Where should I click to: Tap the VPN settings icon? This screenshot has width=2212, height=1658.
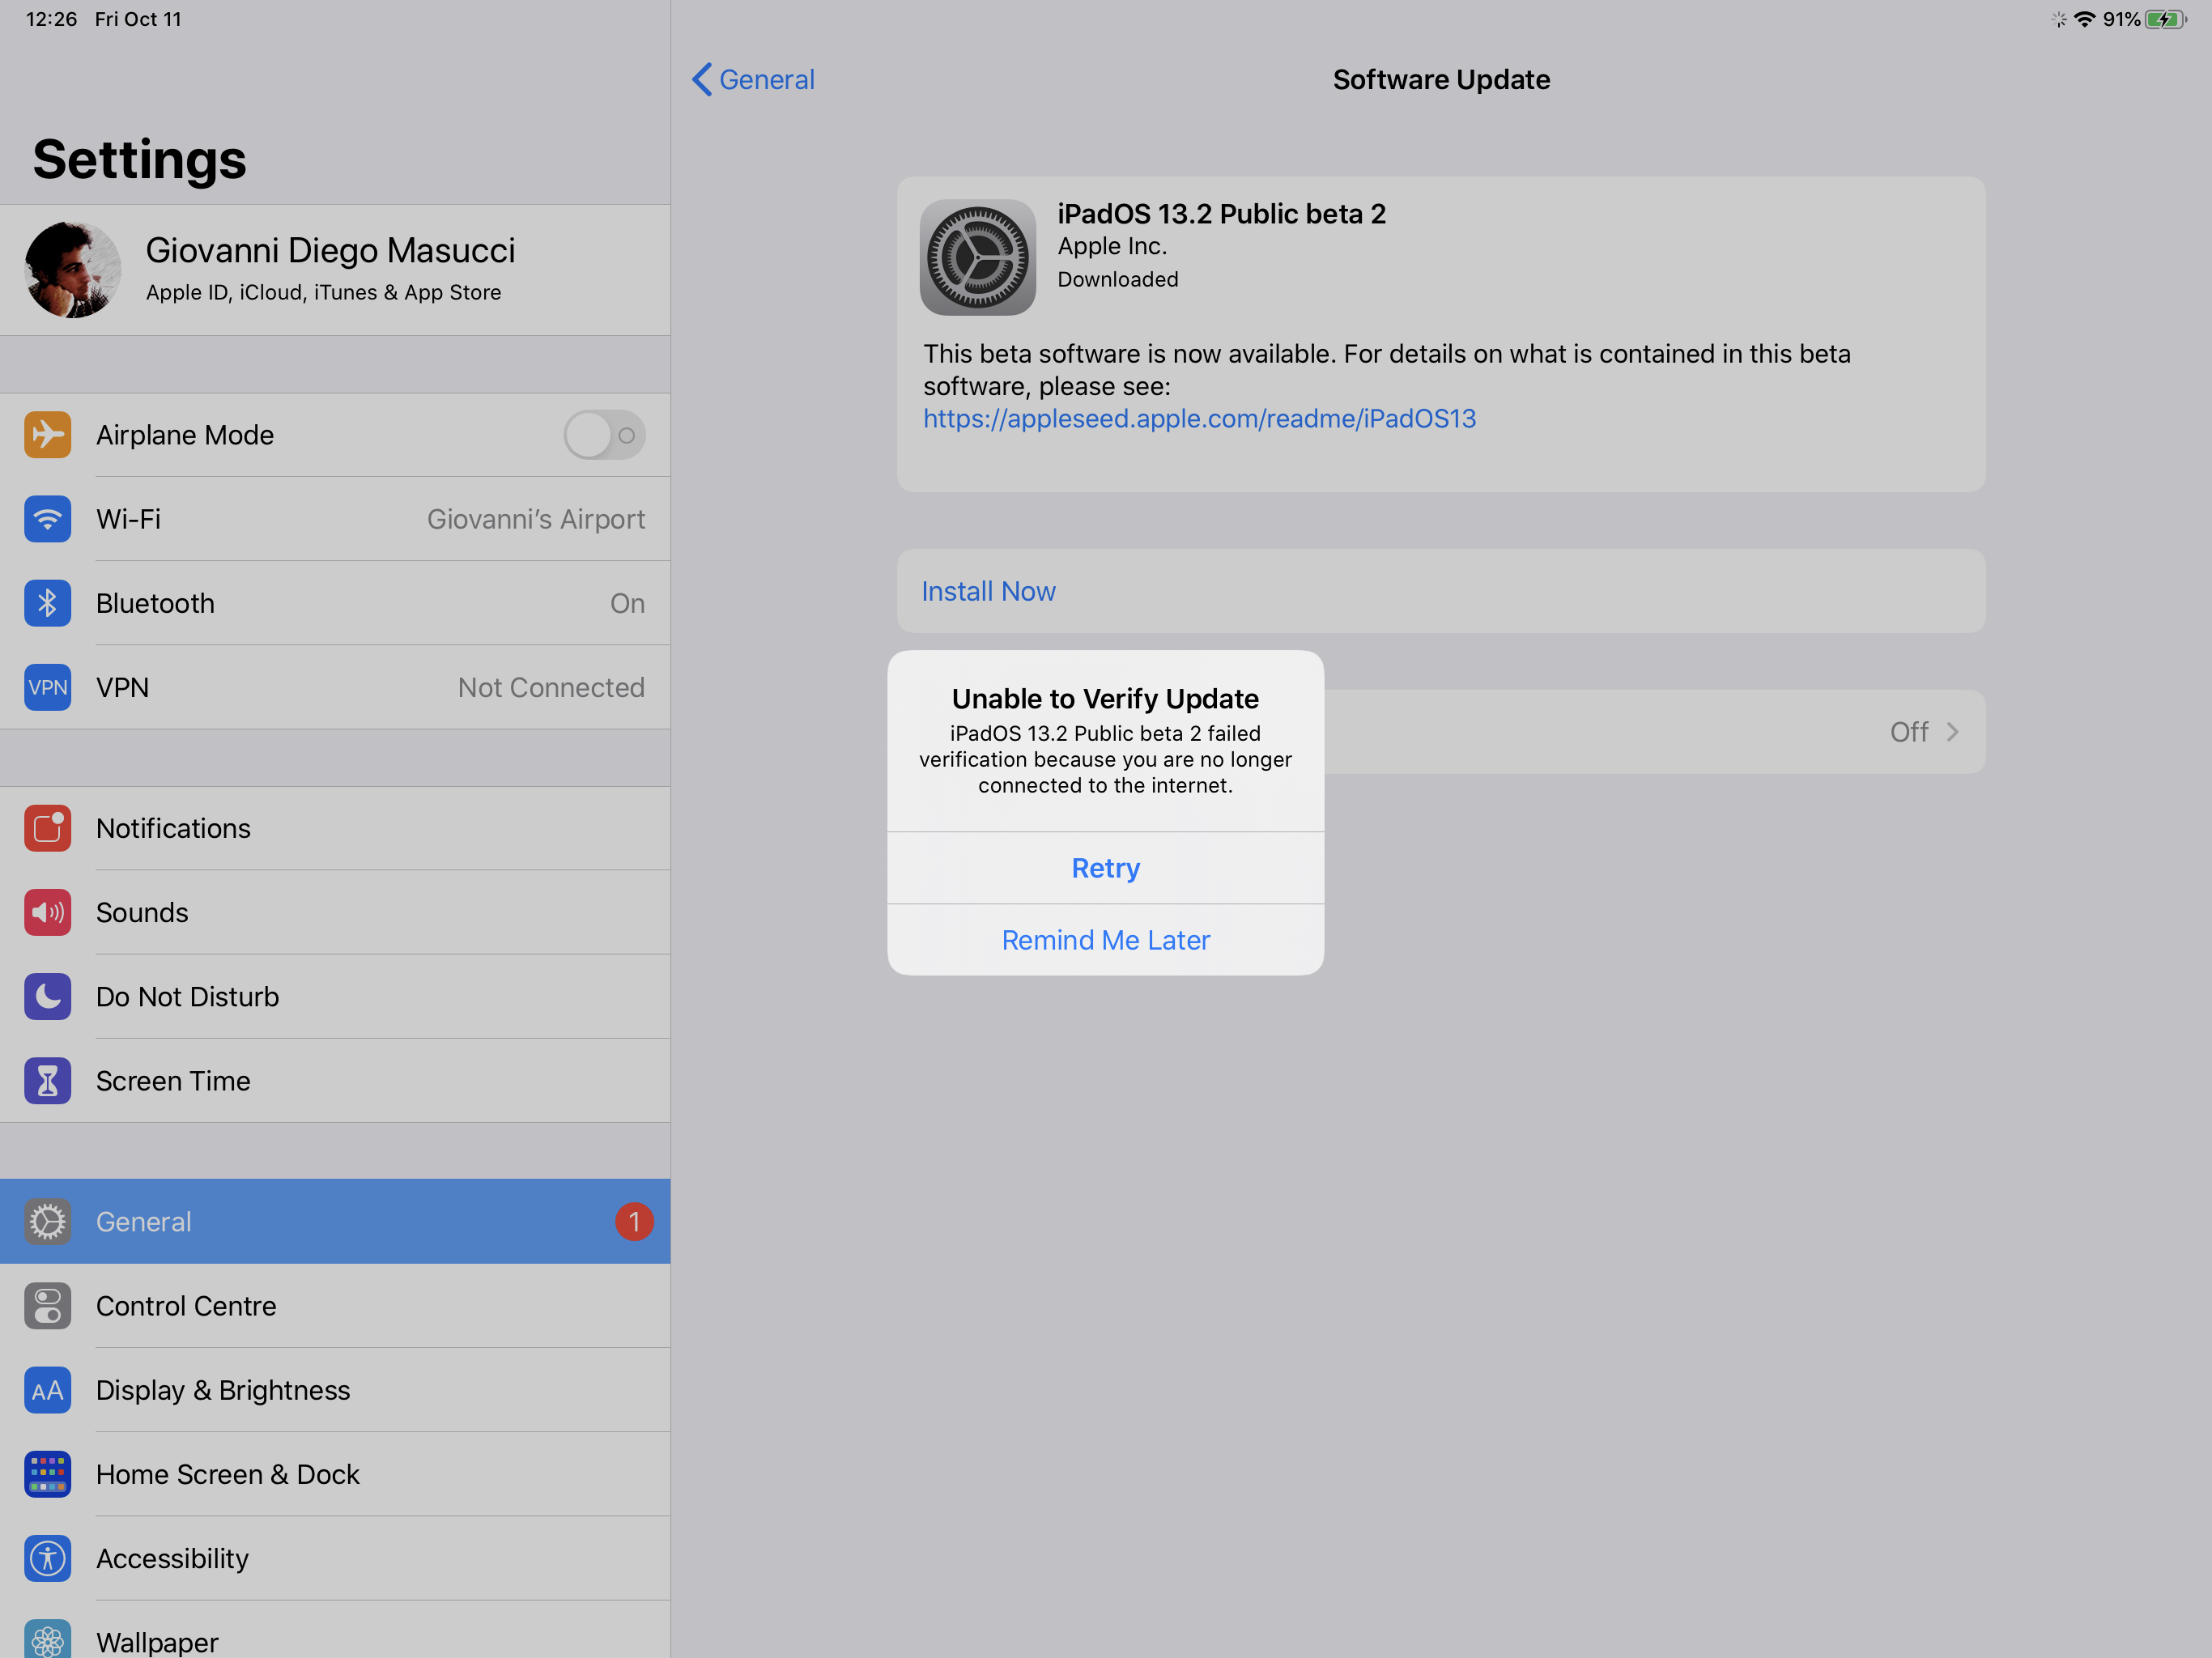coord(47,687)
